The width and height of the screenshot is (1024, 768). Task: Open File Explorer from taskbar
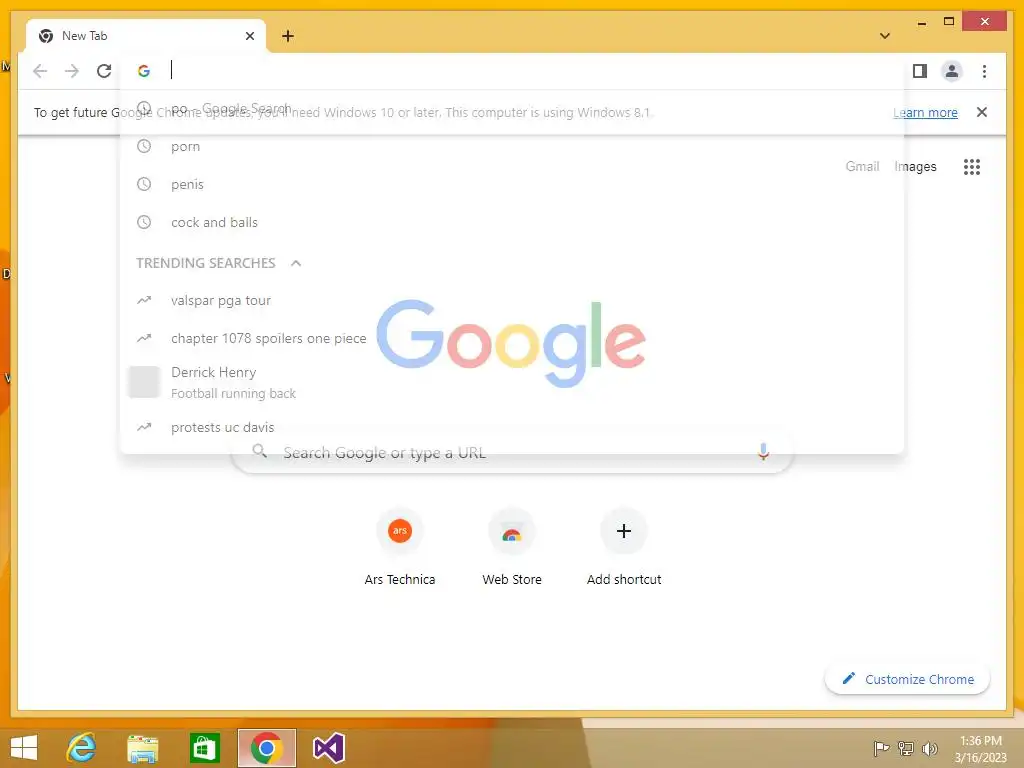pos(143,747)
